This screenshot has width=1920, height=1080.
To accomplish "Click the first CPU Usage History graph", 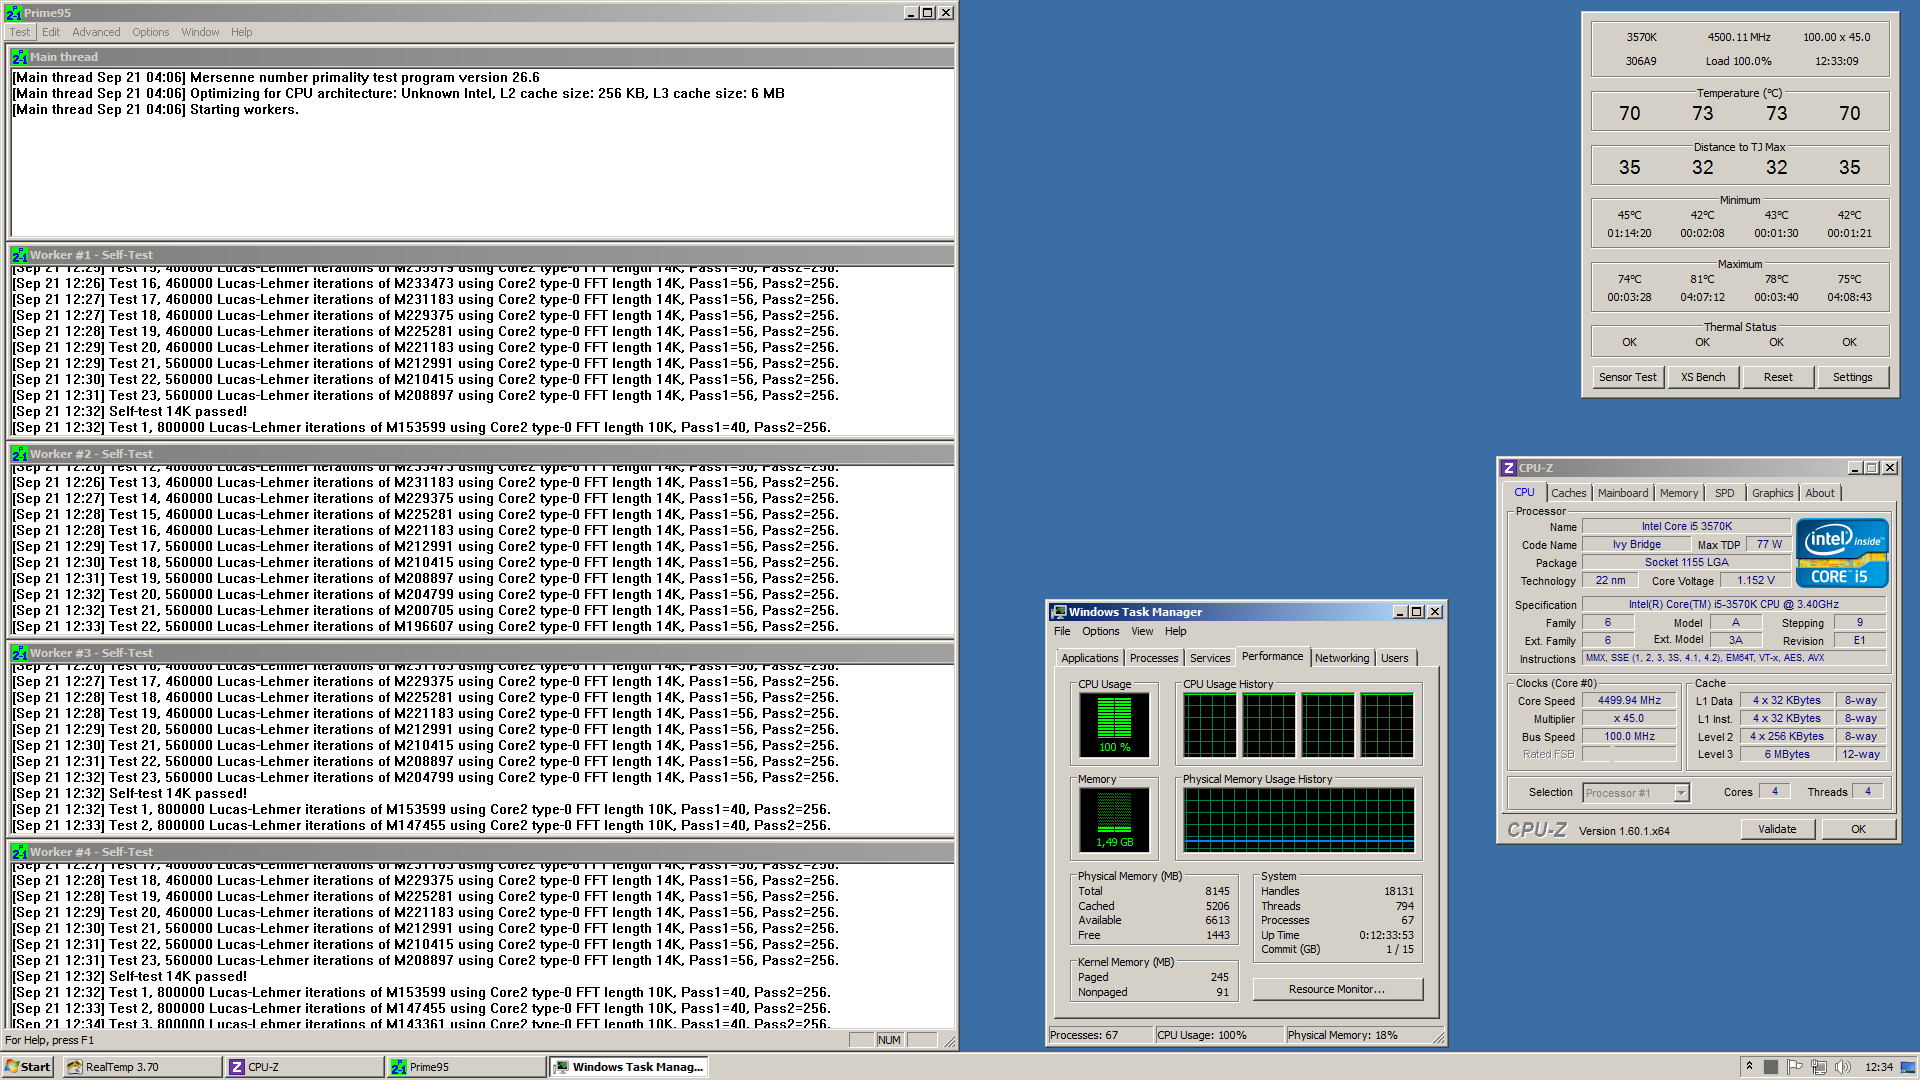I will [x=1210, y=724].
